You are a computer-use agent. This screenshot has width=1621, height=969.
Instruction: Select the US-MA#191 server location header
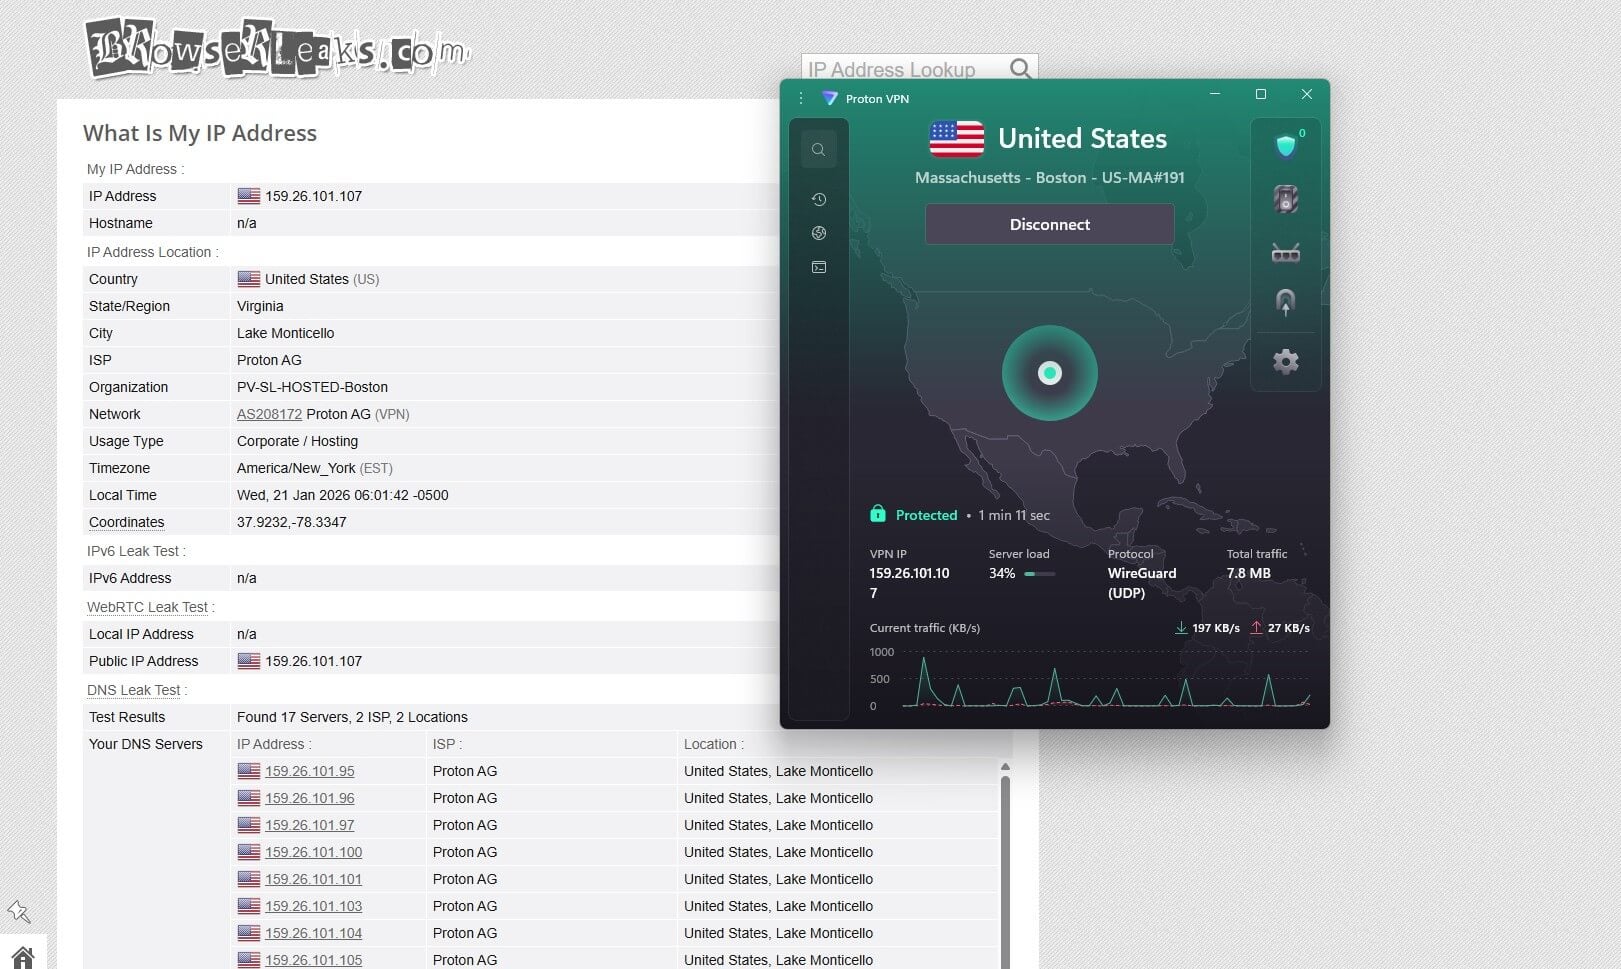(x=1049, y=177)
